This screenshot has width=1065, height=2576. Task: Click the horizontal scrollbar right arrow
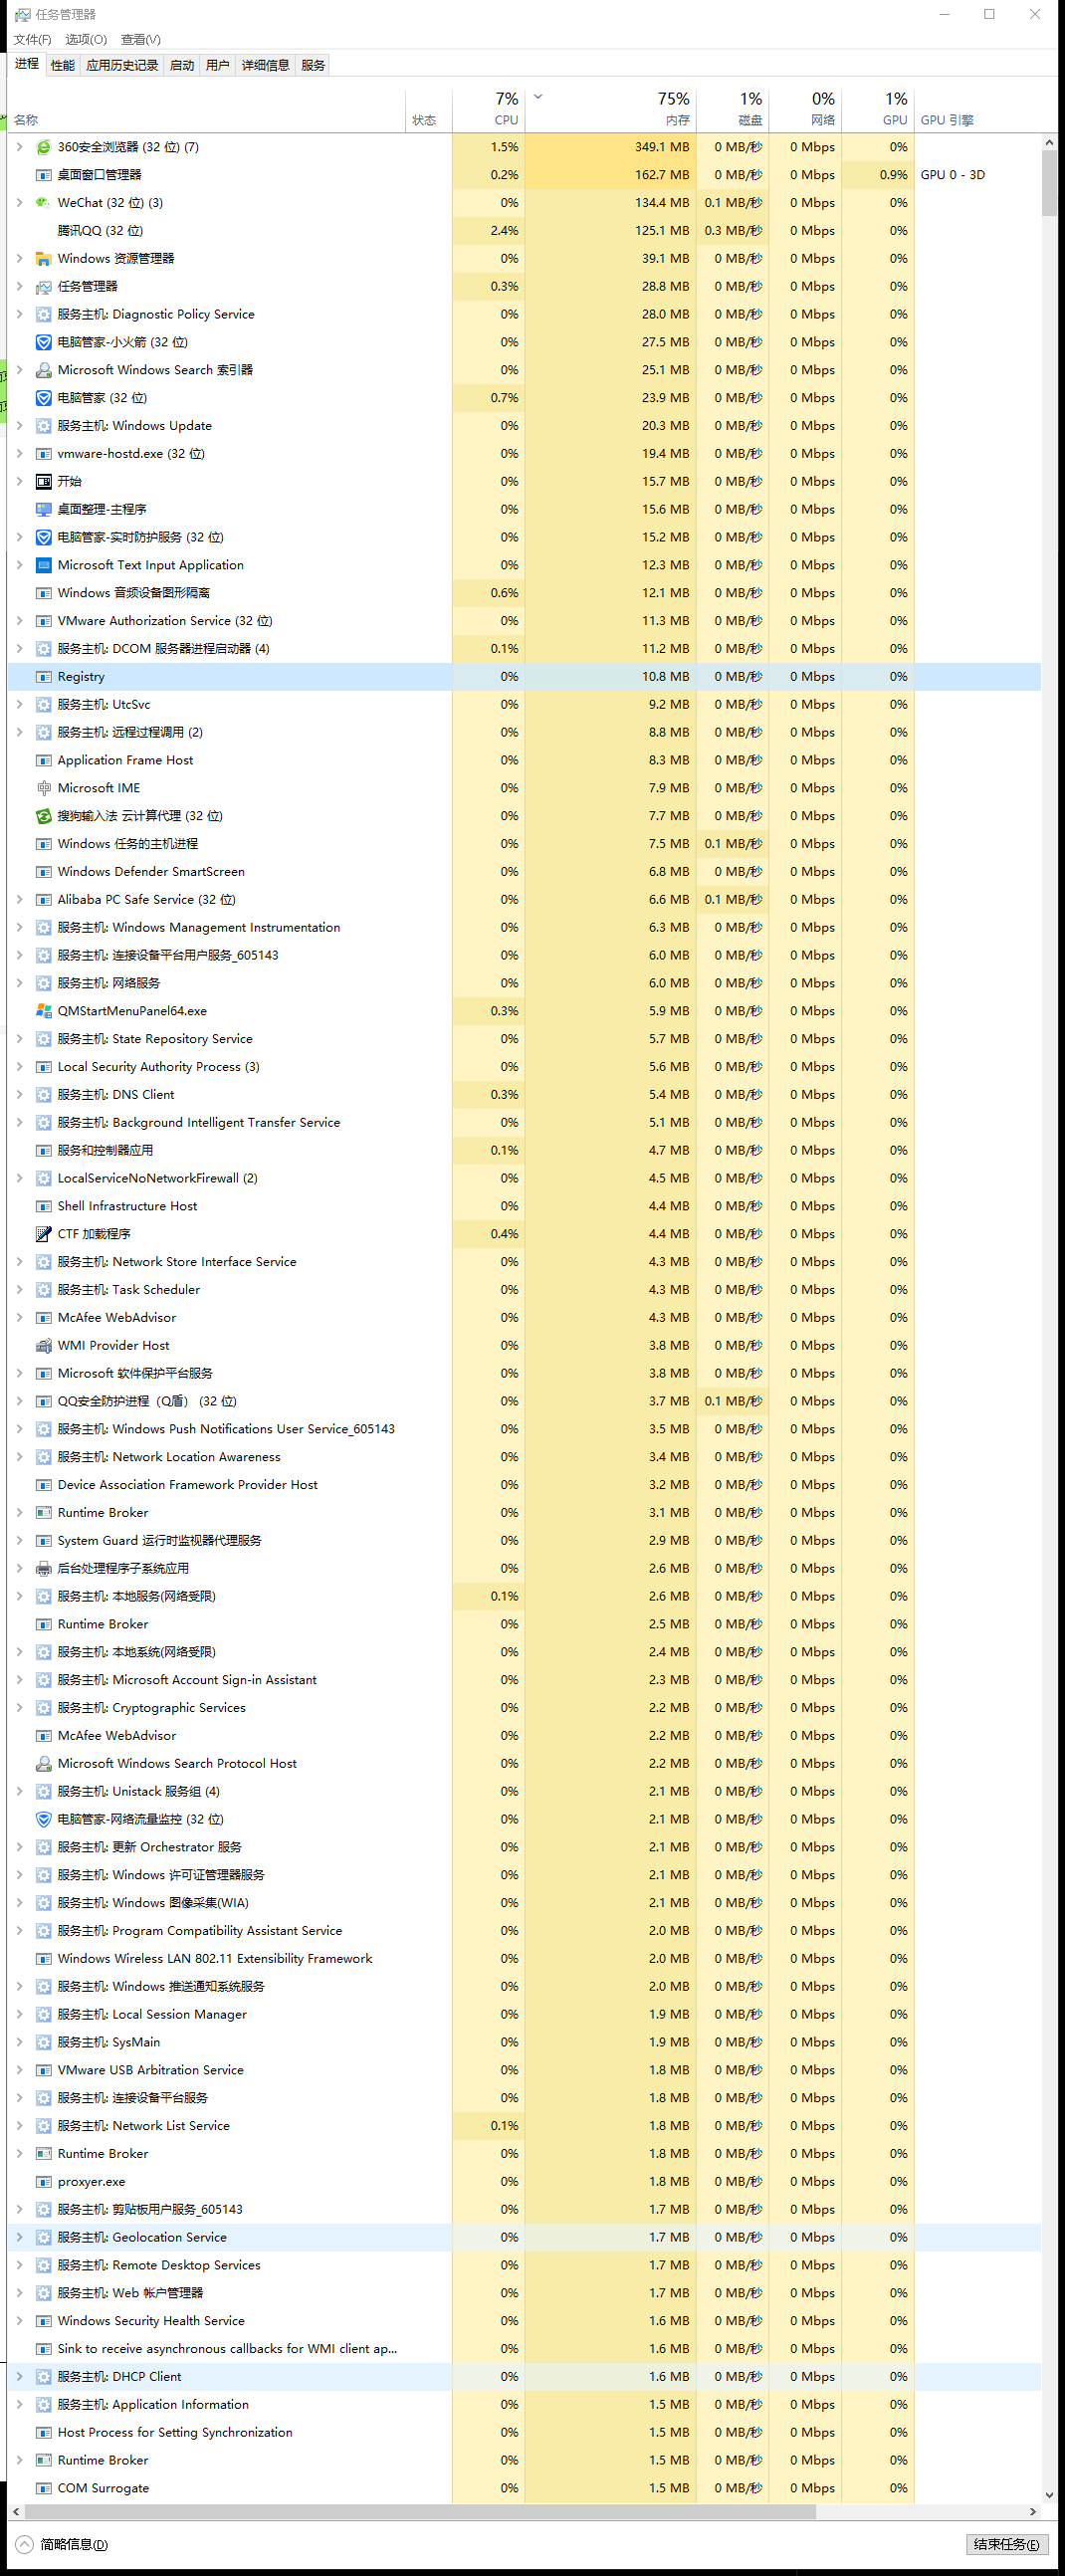tap(1033, 2511)
